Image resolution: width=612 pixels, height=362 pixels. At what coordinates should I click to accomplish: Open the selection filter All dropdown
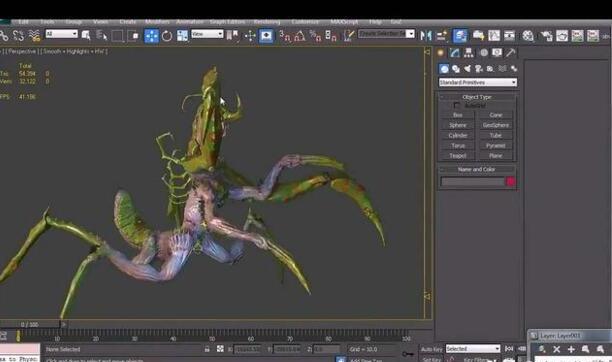pos(62,34)
